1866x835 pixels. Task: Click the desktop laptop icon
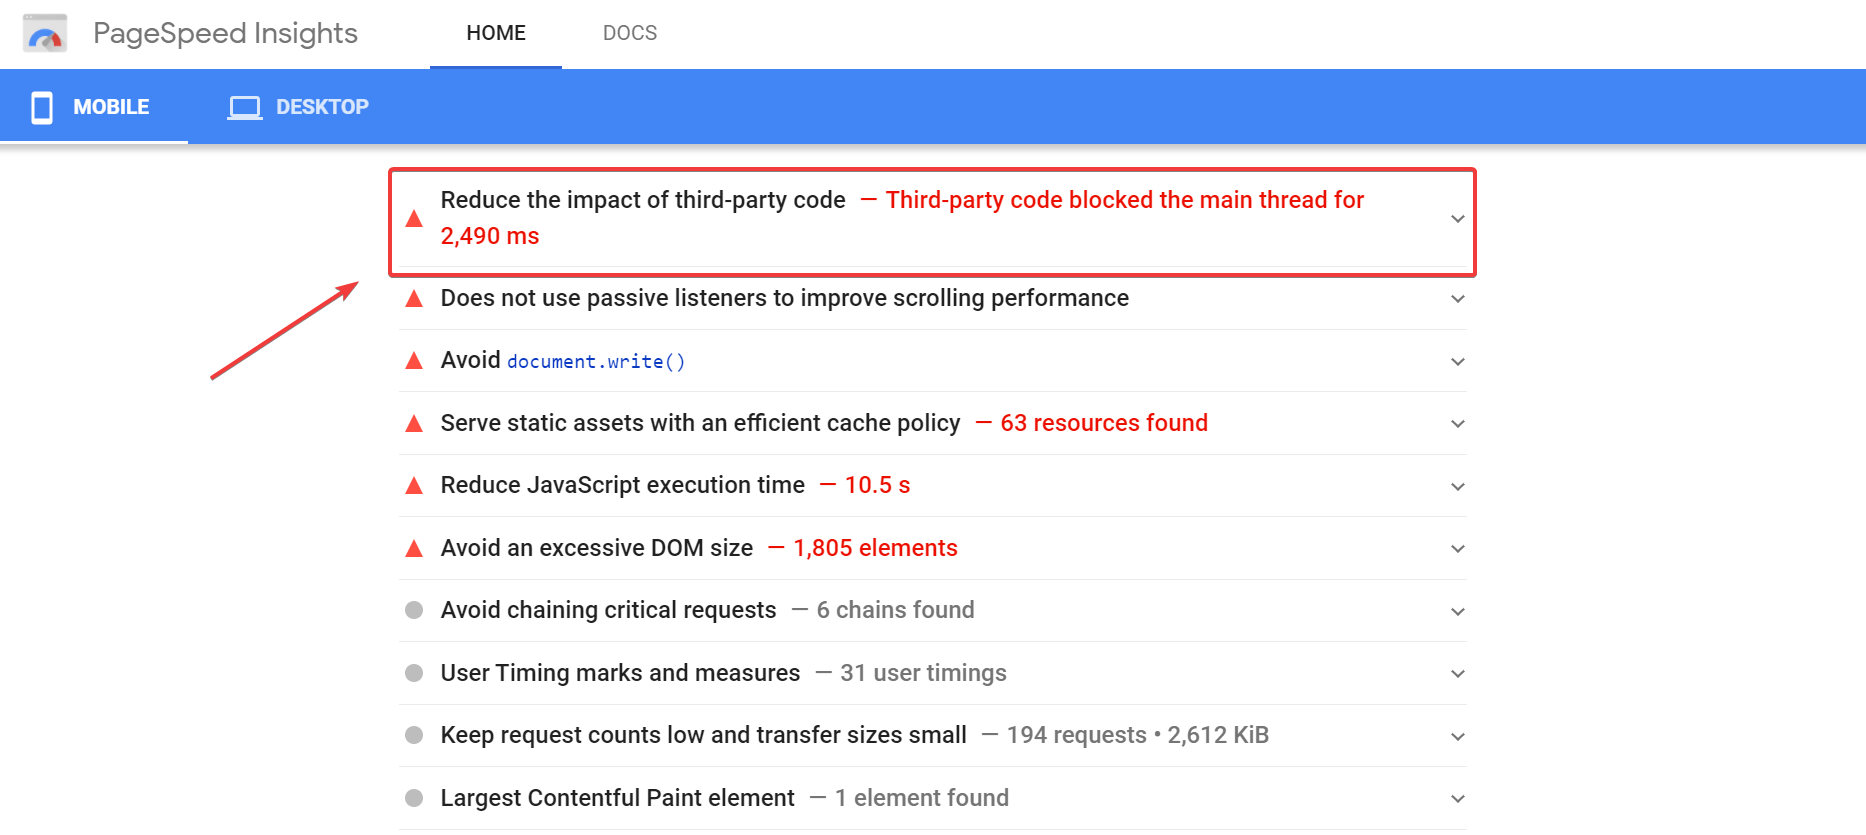[244, 107]
